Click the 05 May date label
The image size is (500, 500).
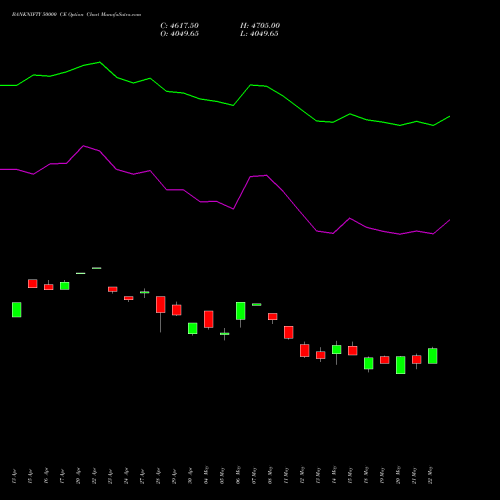point(222,475)
